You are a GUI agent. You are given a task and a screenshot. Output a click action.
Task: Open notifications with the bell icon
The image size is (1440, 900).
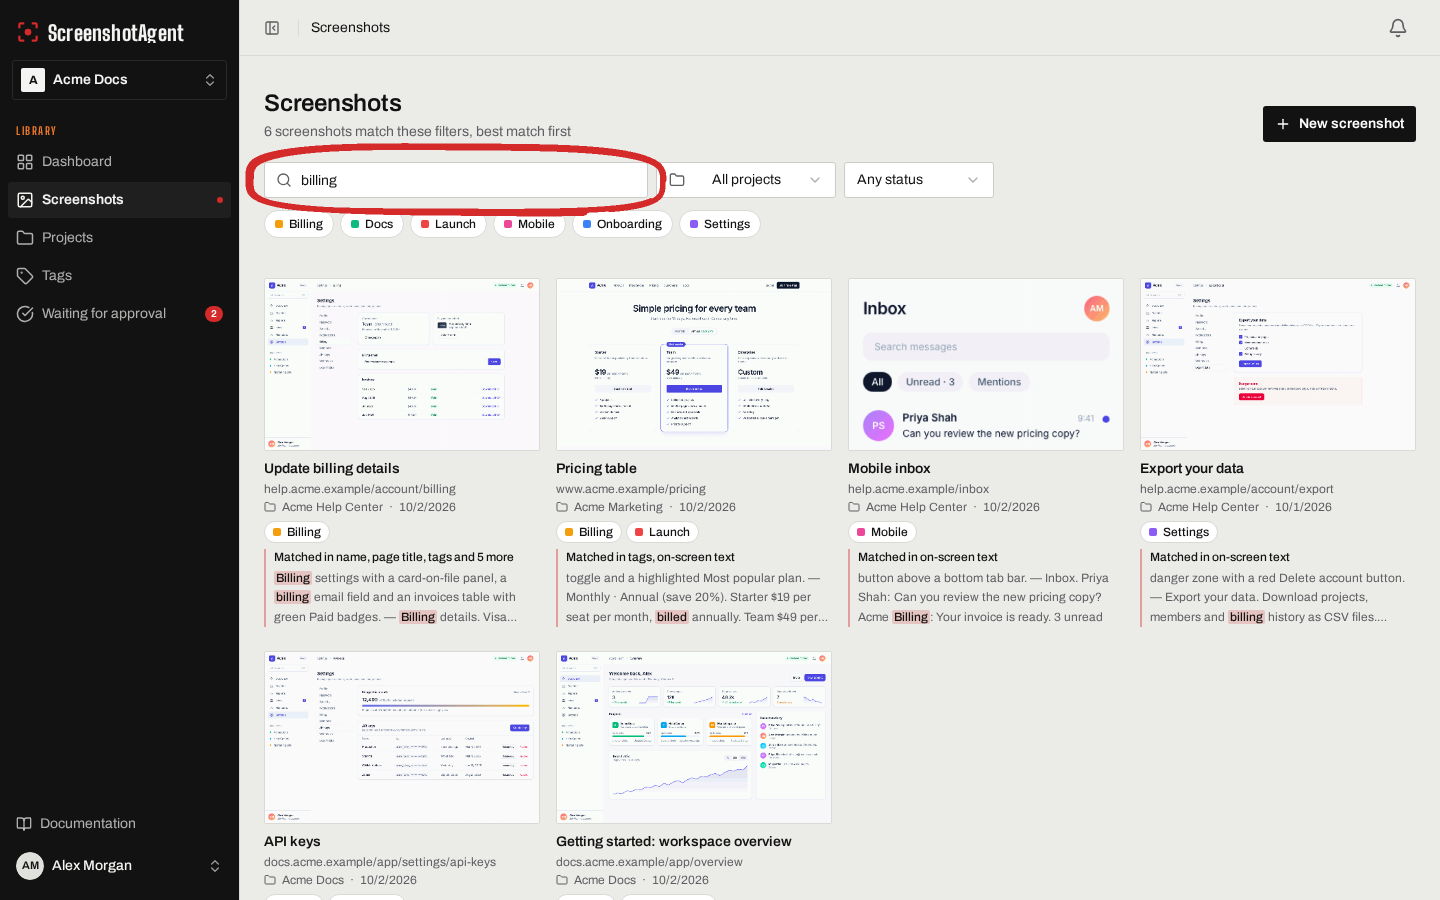[1398, 28]
